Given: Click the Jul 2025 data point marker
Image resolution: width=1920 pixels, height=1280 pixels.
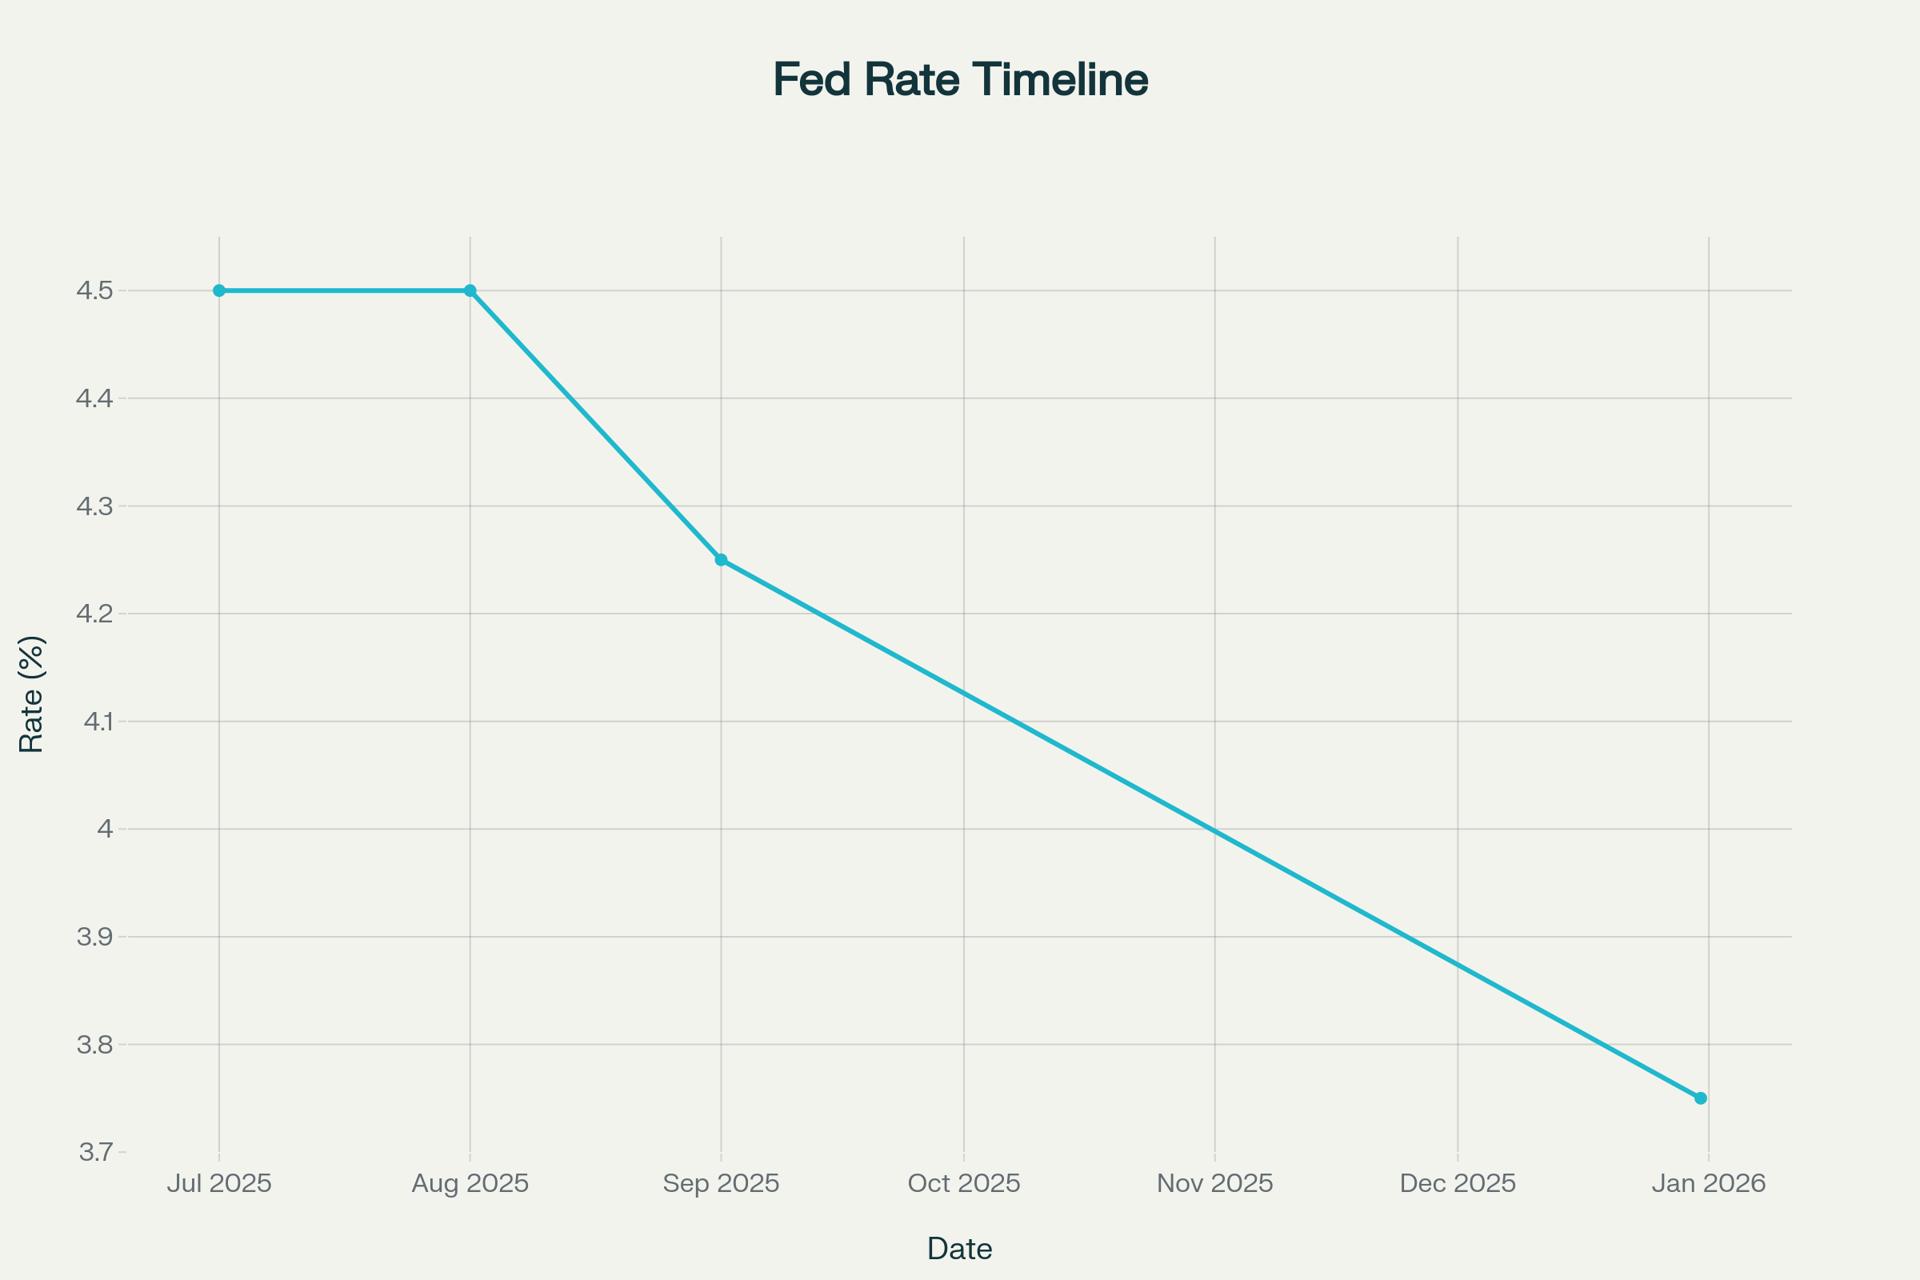Looking at the screenshot, I should coord(219,291).
